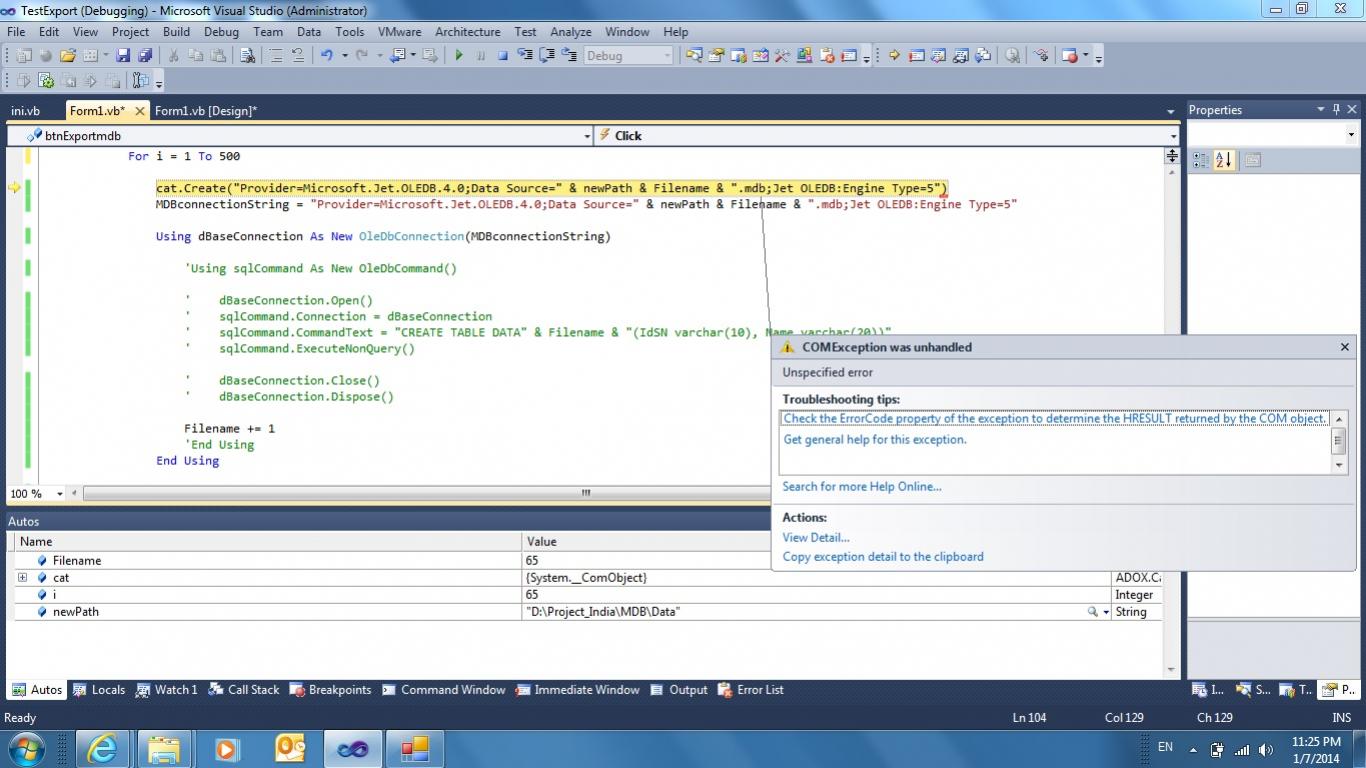Open Internet Explorer from taskbar
The height and width of the screenshot is (768, 1366).
tap(102, 748)
